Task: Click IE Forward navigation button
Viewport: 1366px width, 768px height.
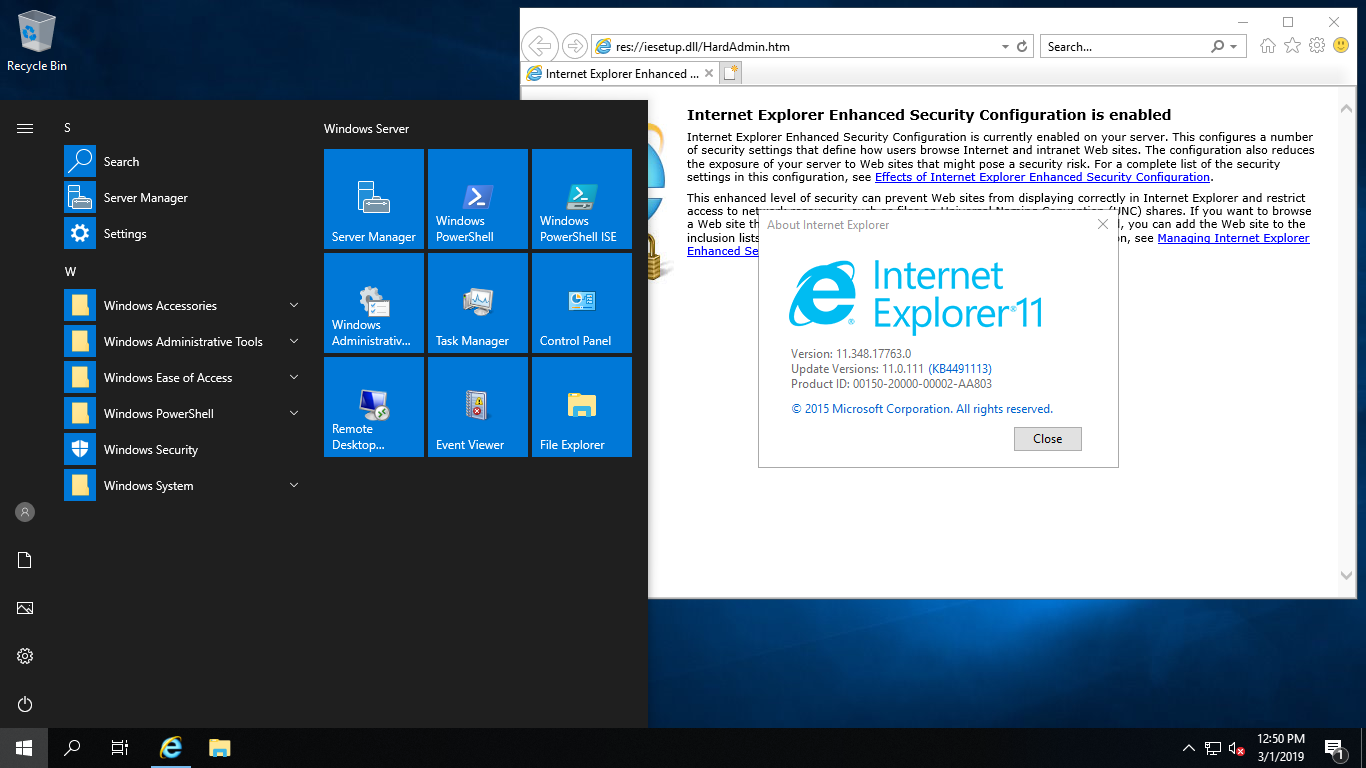Action: point(574,46)
